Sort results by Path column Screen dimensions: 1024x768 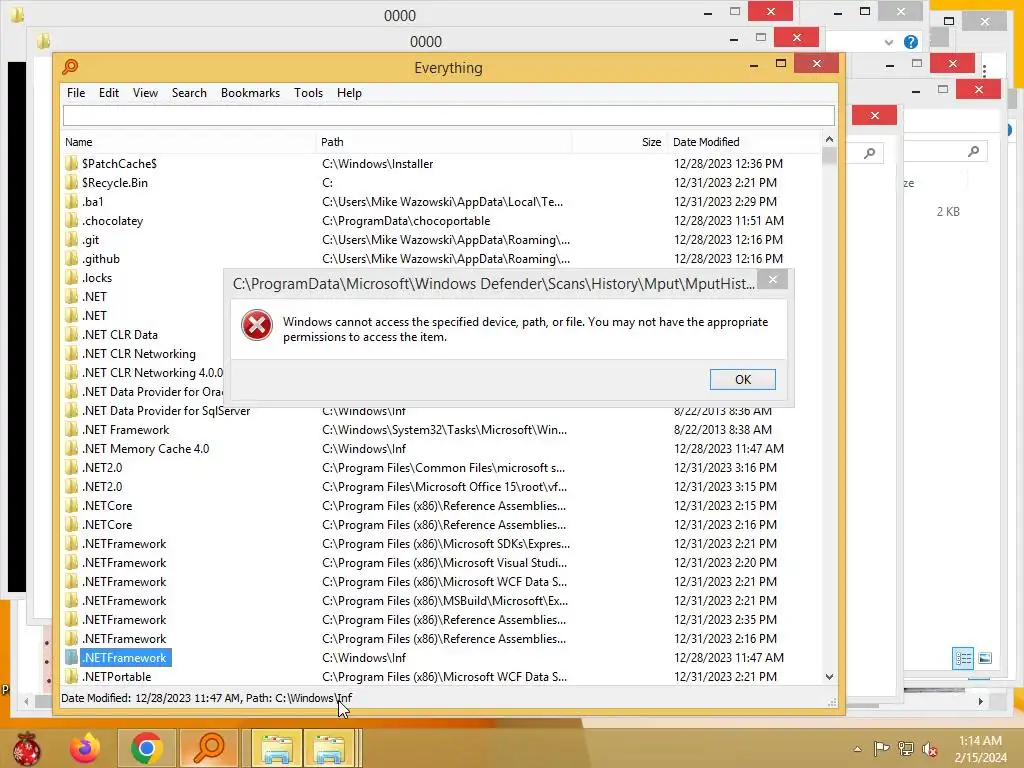tap(443, 142)
